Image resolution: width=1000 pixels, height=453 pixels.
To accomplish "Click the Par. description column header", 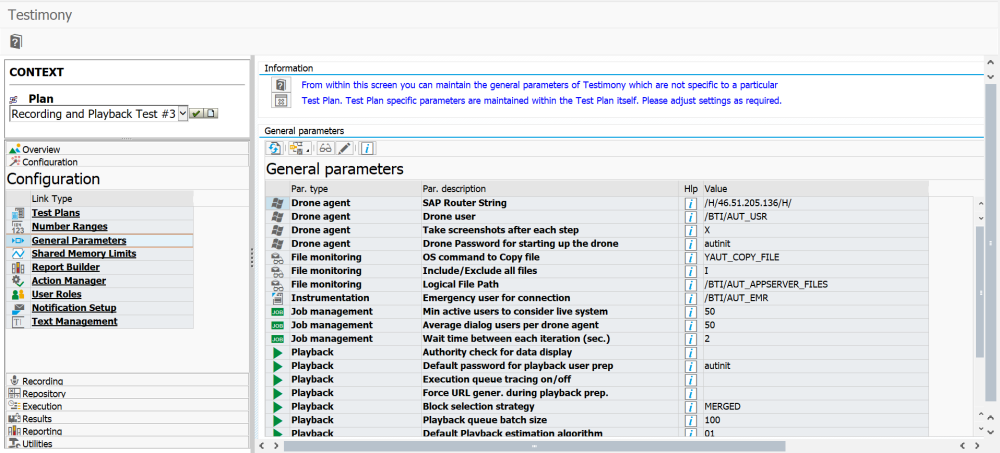I will pos(551,189).
